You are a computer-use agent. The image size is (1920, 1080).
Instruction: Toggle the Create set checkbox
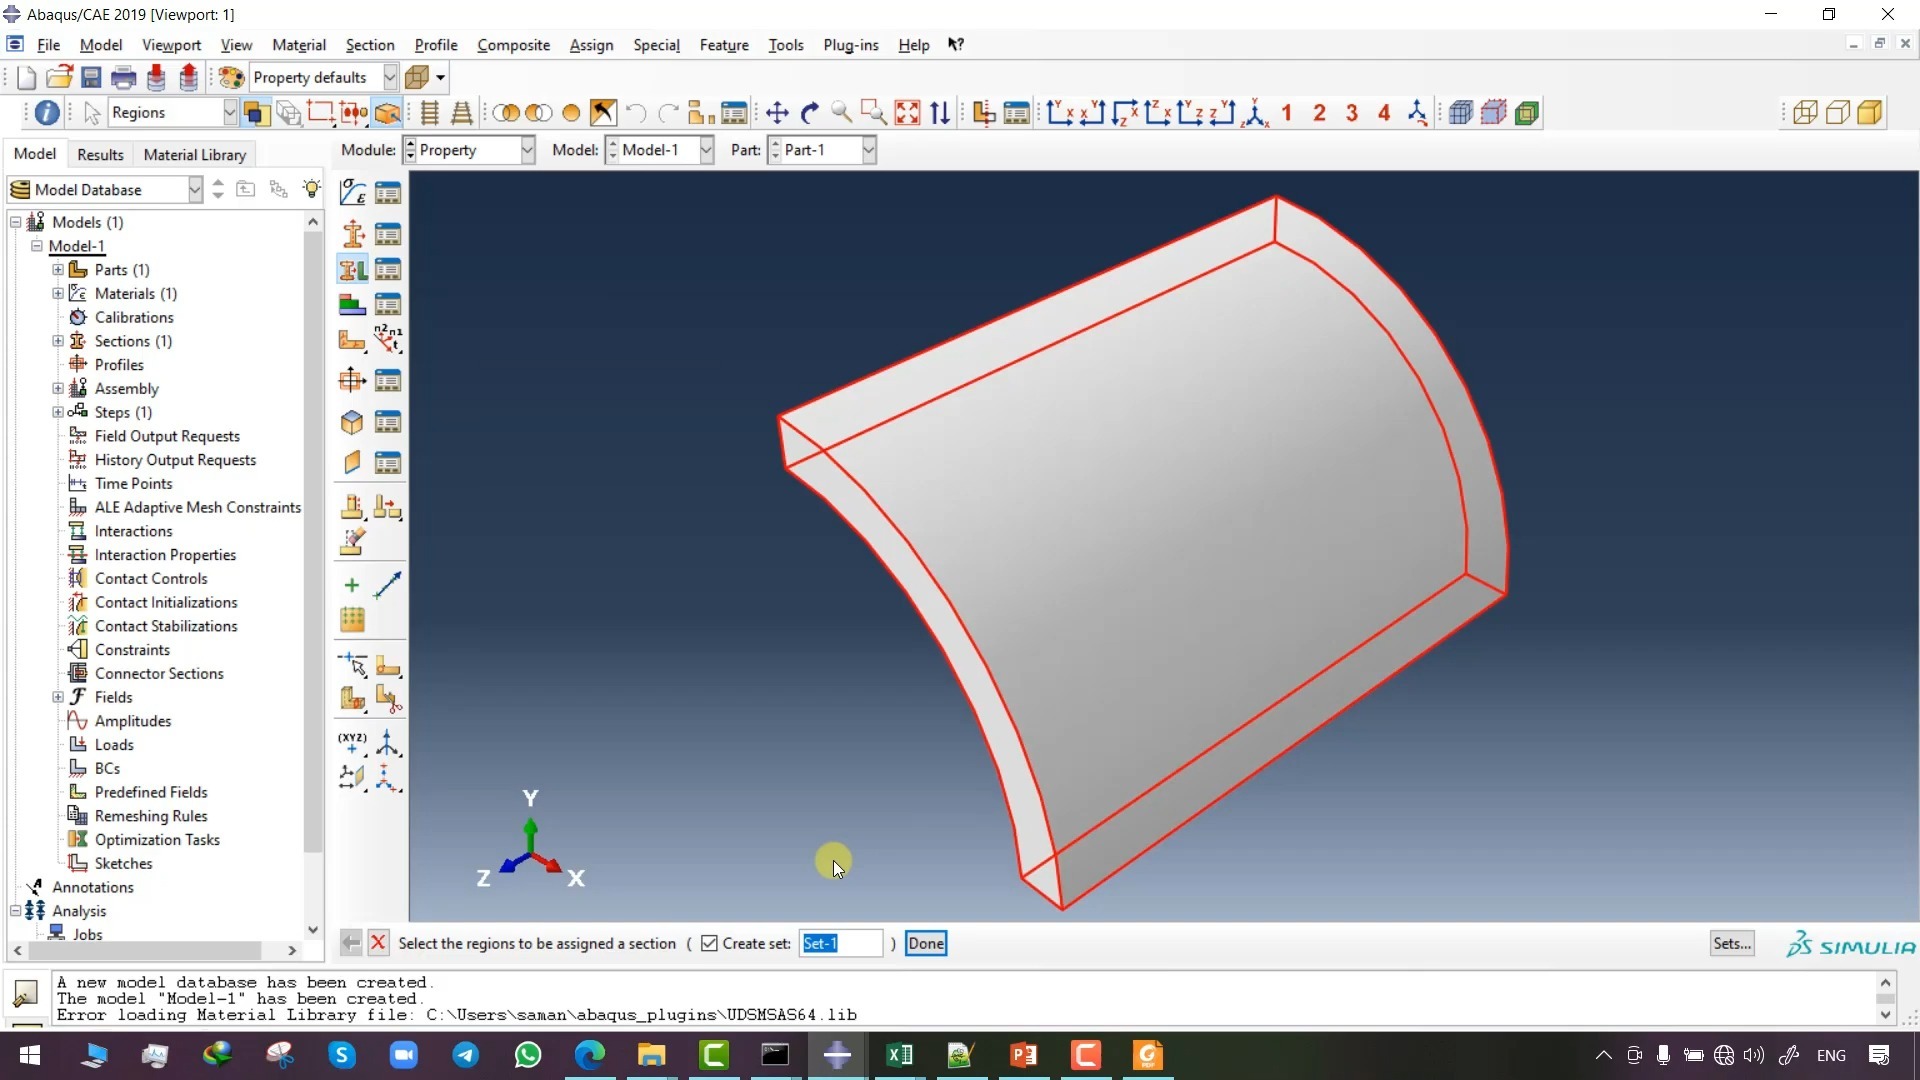tap(709, 943)
